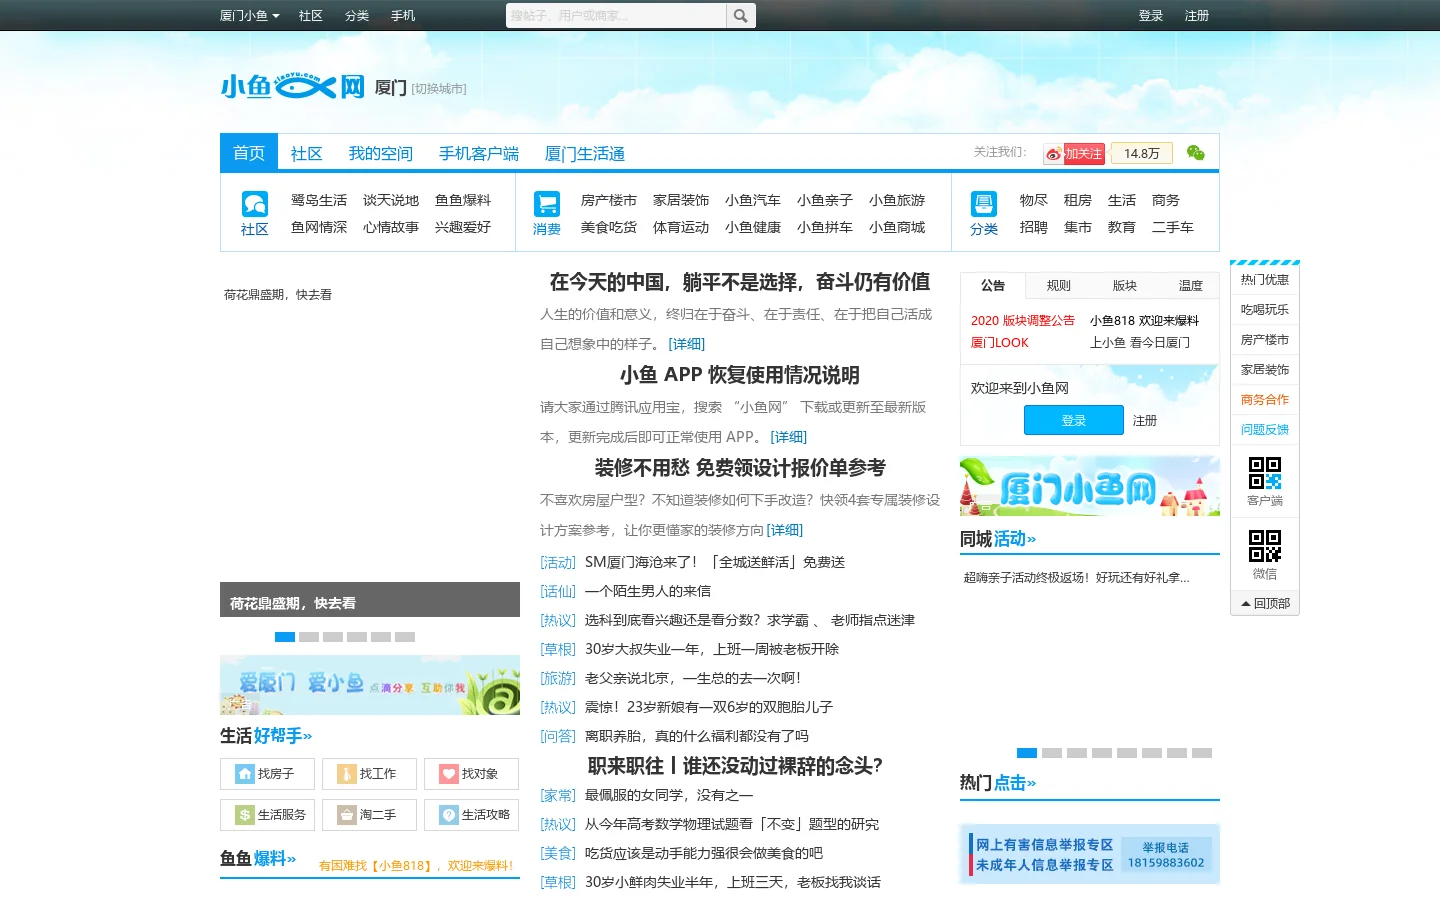Select the 首页 navigation tab
Image resolution: width=1440 pixels, height=900 pixels.
(249, 153)
